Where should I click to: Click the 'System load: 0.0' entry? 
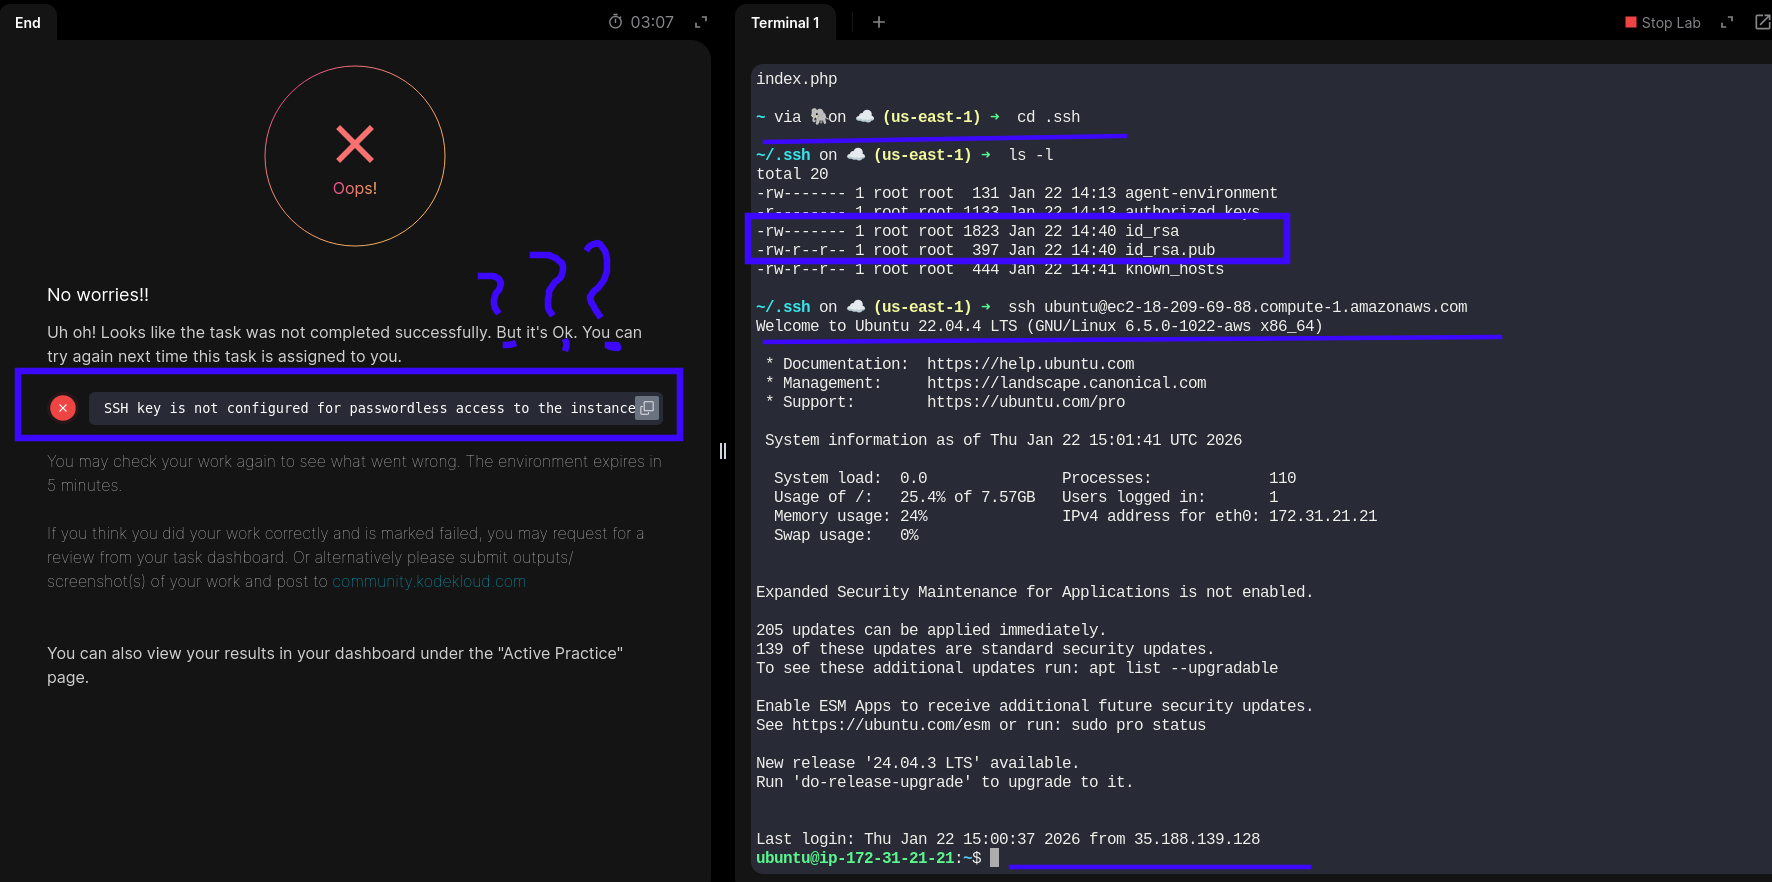pos(851,478)
